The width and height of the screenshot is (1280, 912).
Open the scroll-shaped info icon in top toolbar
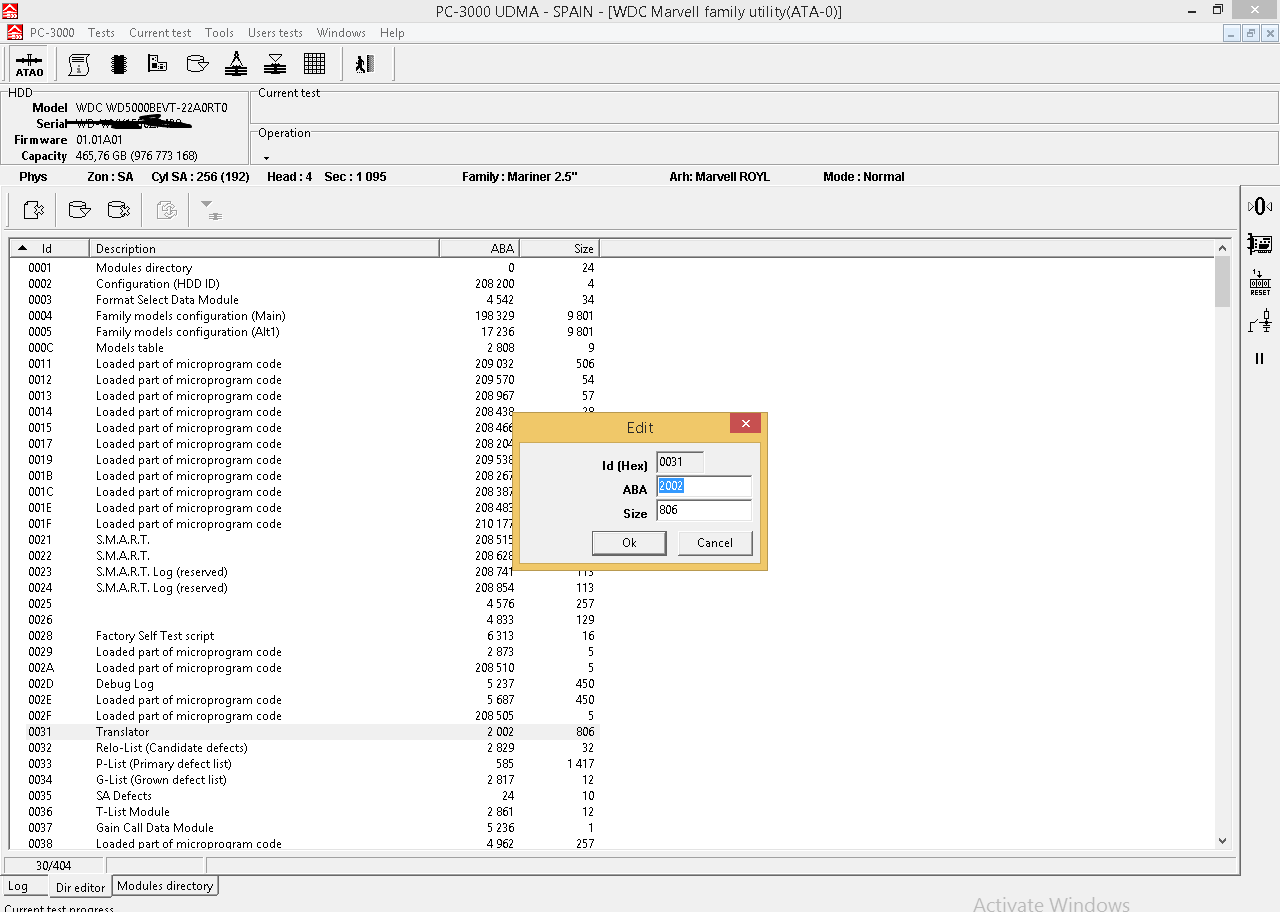pos(79,65)
